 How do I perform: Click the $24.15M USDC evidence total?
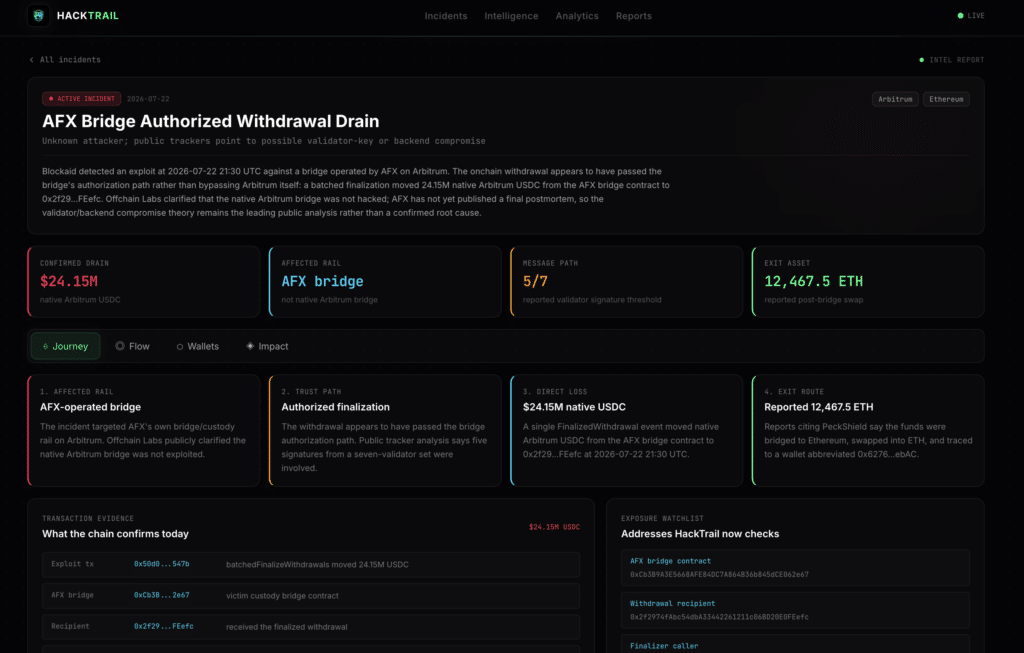point(554,527)
